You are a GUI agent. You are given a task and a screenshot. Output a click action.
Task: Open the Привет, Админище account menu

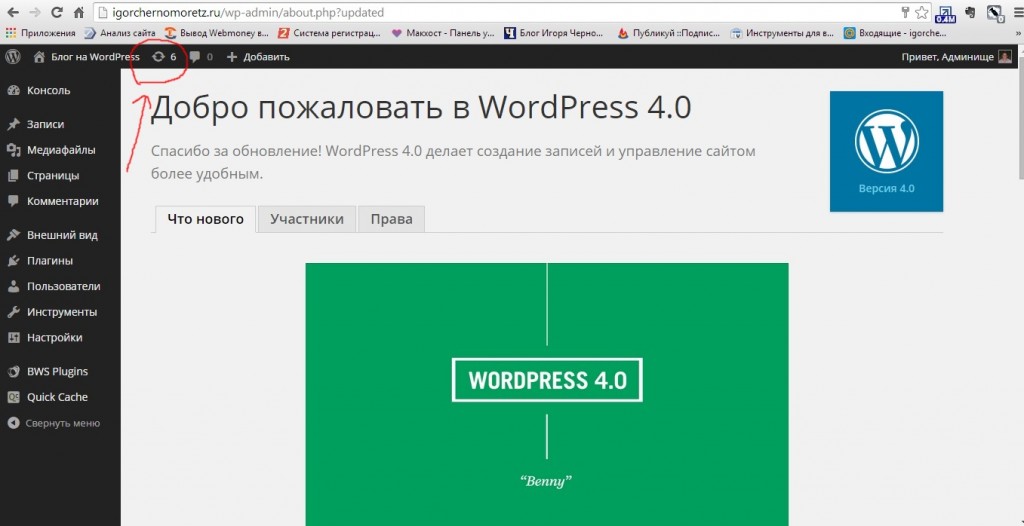click(x=957, y=57)
